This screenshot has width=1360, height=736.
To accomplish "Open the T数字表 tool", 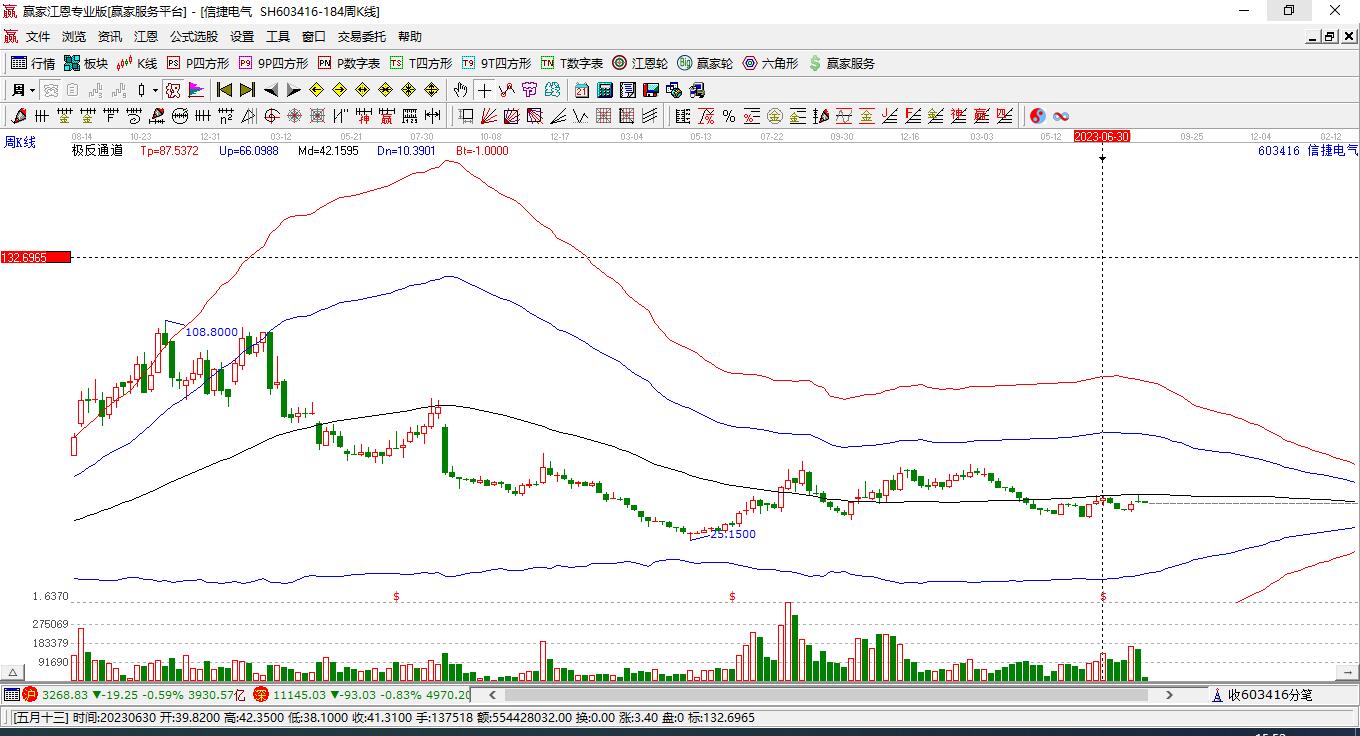I will 572,63.
